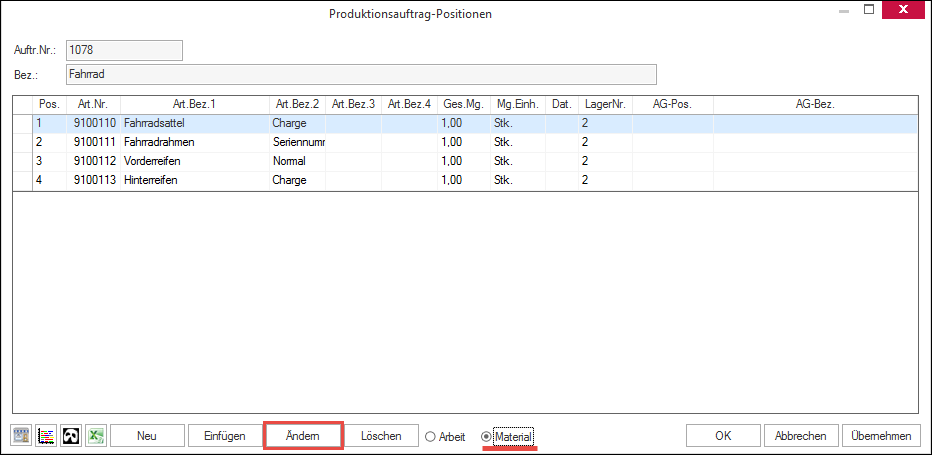This screenshot has height=455, width=932.
Task: Click the 1,00 quantity in Fahrradrahmen row
Action: point(464,143)
